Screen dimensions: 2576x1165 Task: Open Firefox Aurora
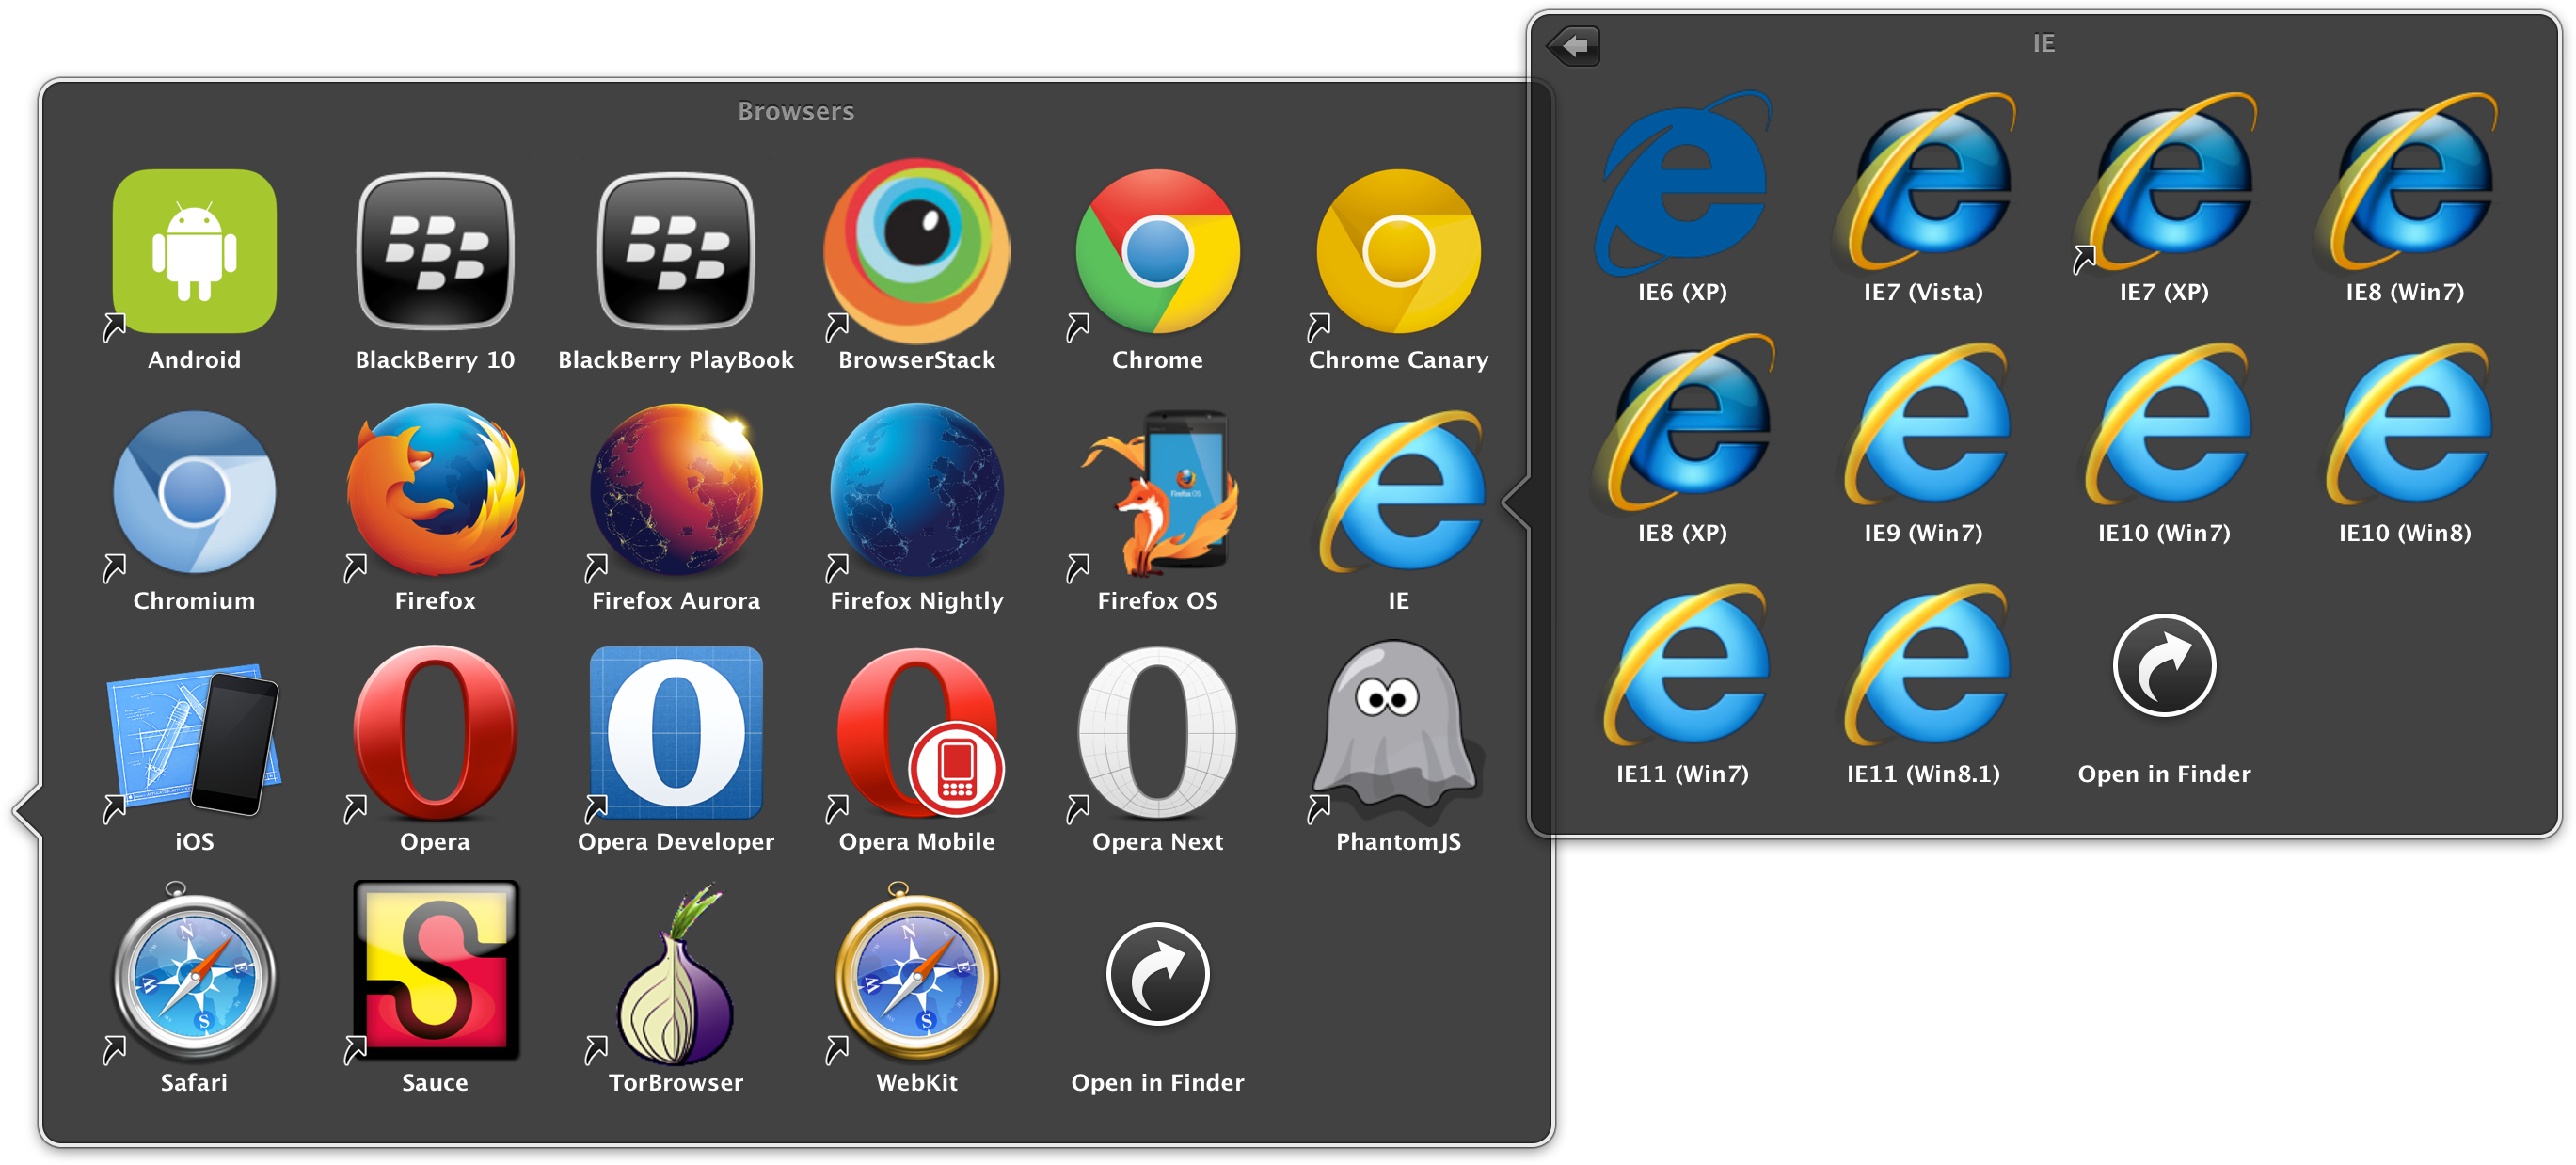coord(676,492)
